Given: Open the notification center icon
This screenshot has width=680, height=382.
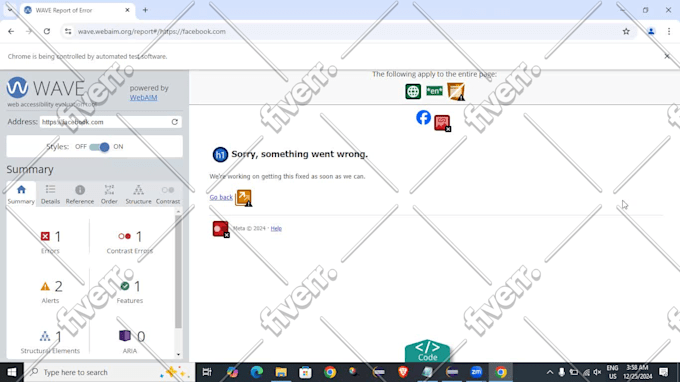Looking at the screenshot, I should click(664, 372).
